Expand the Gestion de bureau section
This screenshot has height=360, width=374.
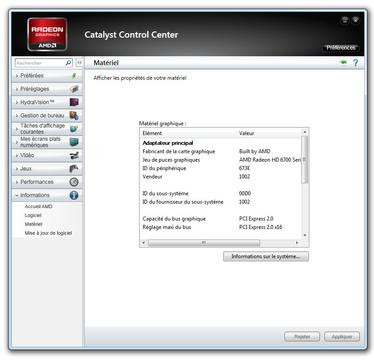point(47,115)
